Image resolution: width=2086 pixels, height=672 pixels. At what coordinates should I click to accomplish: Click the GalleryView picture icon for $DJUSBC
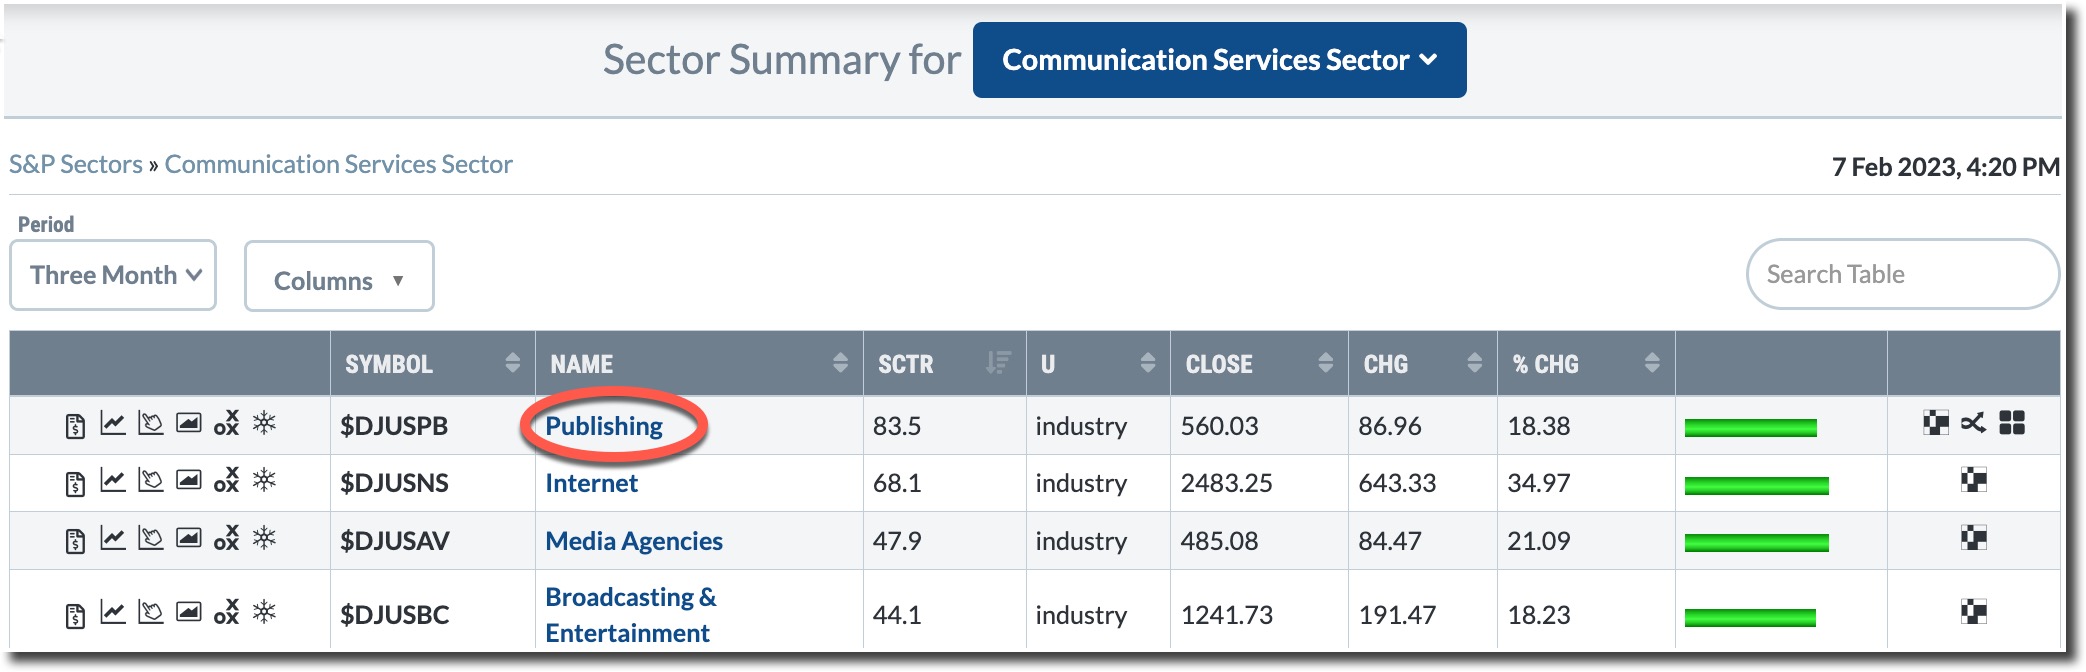(189, 612)
